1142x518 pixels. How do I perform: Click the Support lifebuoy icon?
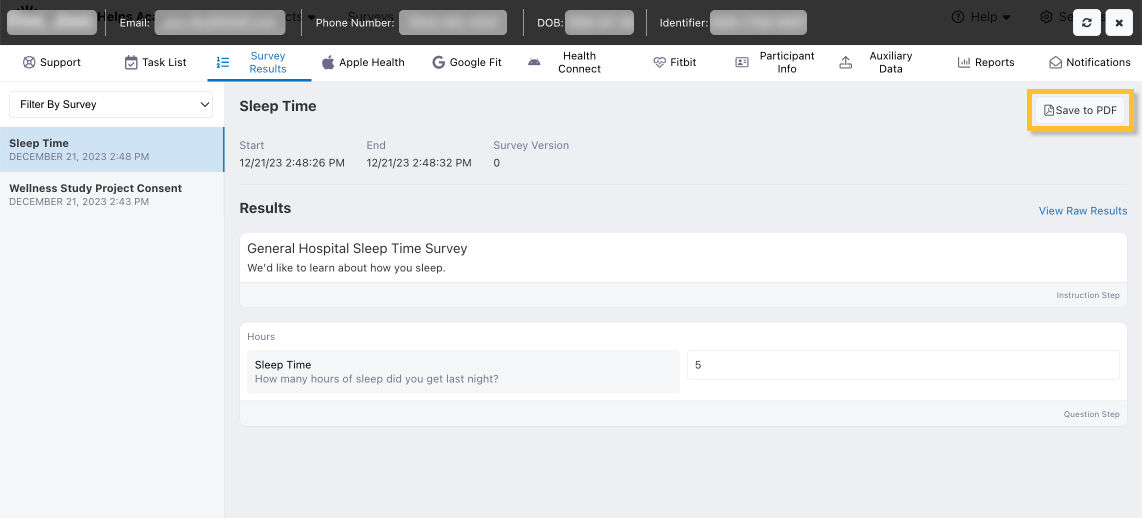point(29,62)
